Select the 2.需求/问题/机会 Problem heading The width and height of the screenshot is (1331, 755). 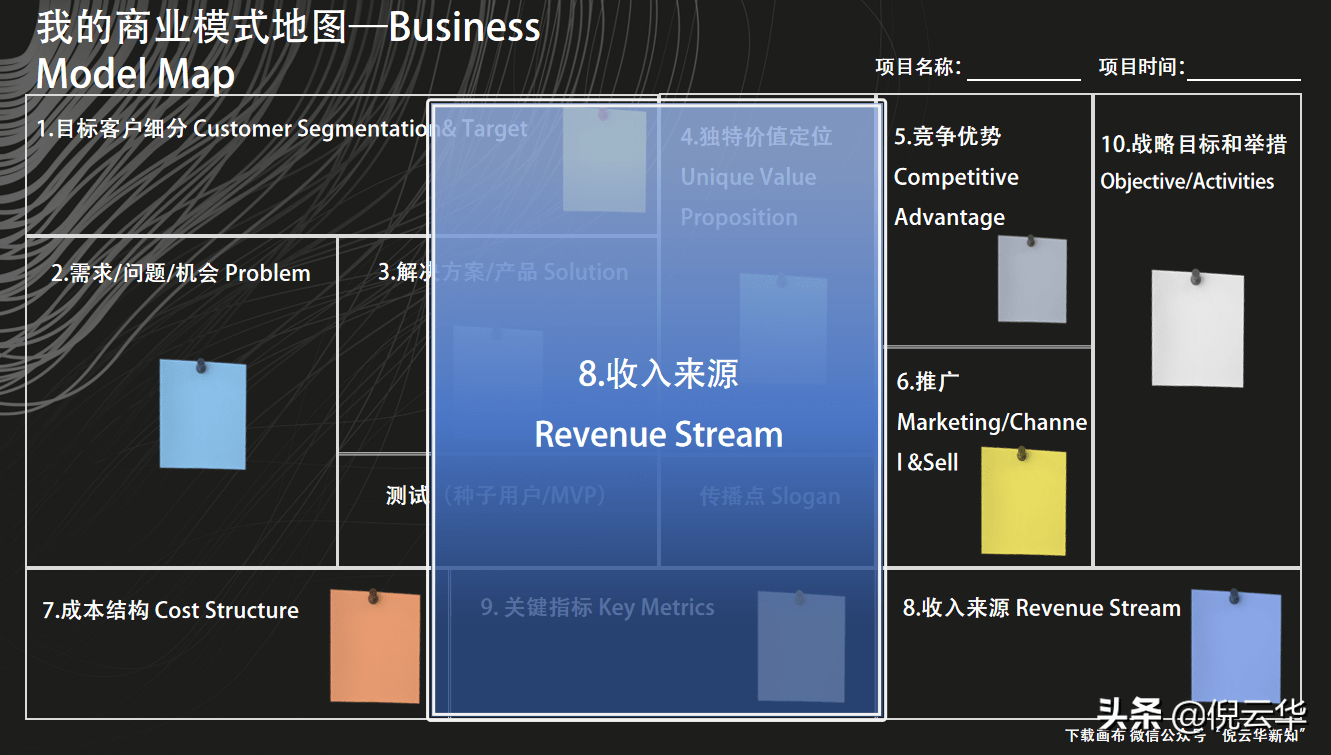pyautogui.click(x=181, y=273)
